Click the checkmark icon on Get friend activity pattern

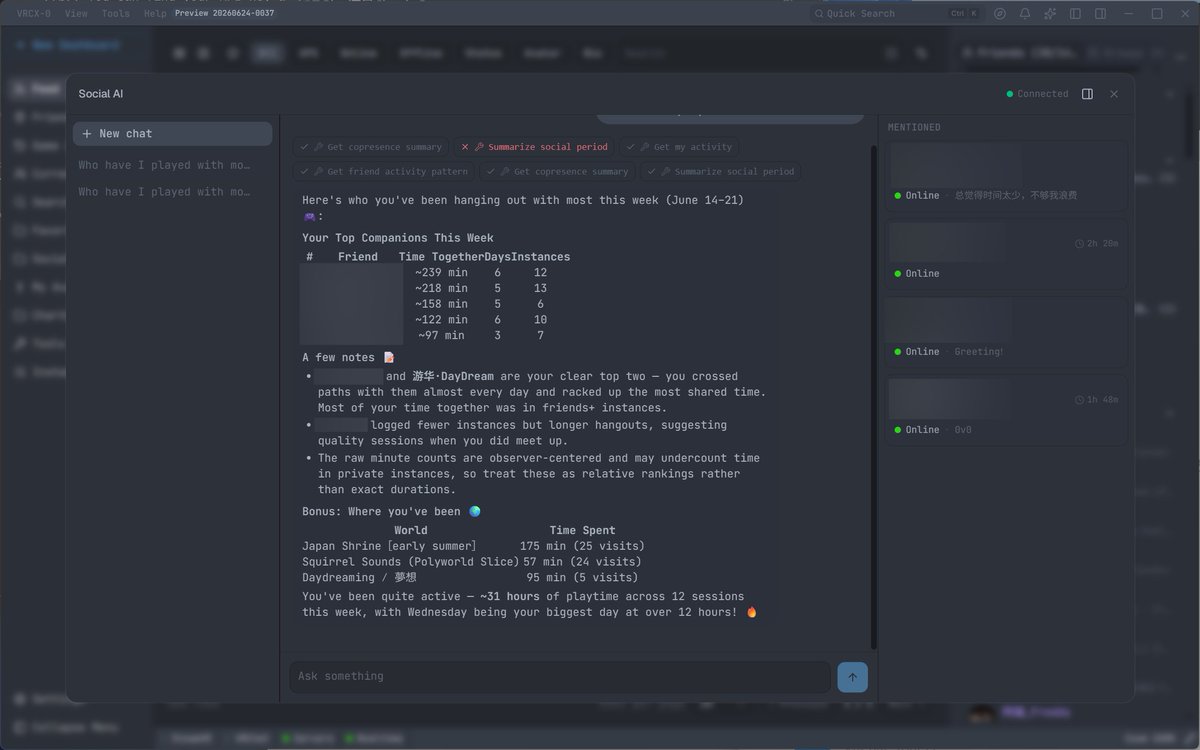coord(304,171)
